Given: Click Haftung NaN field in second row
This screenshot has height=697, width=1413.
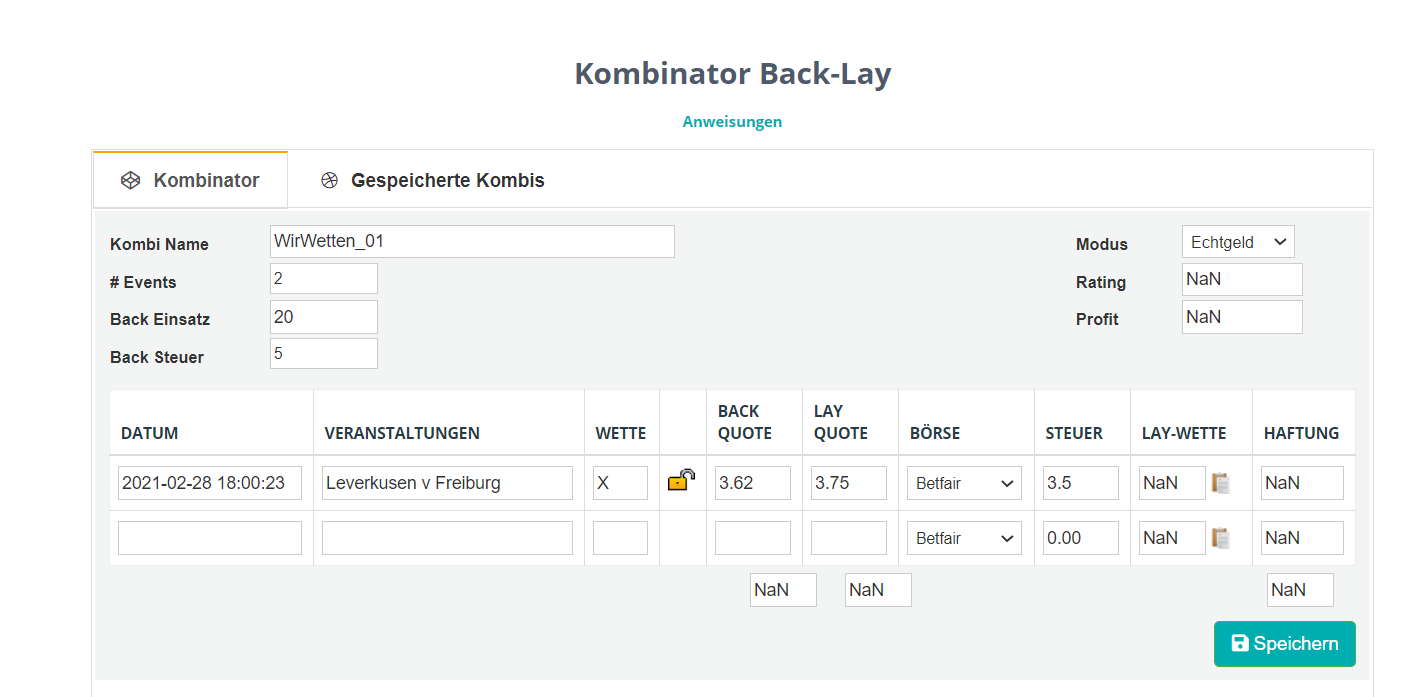Looking at the screenshot, I should tap(1302, 538).
